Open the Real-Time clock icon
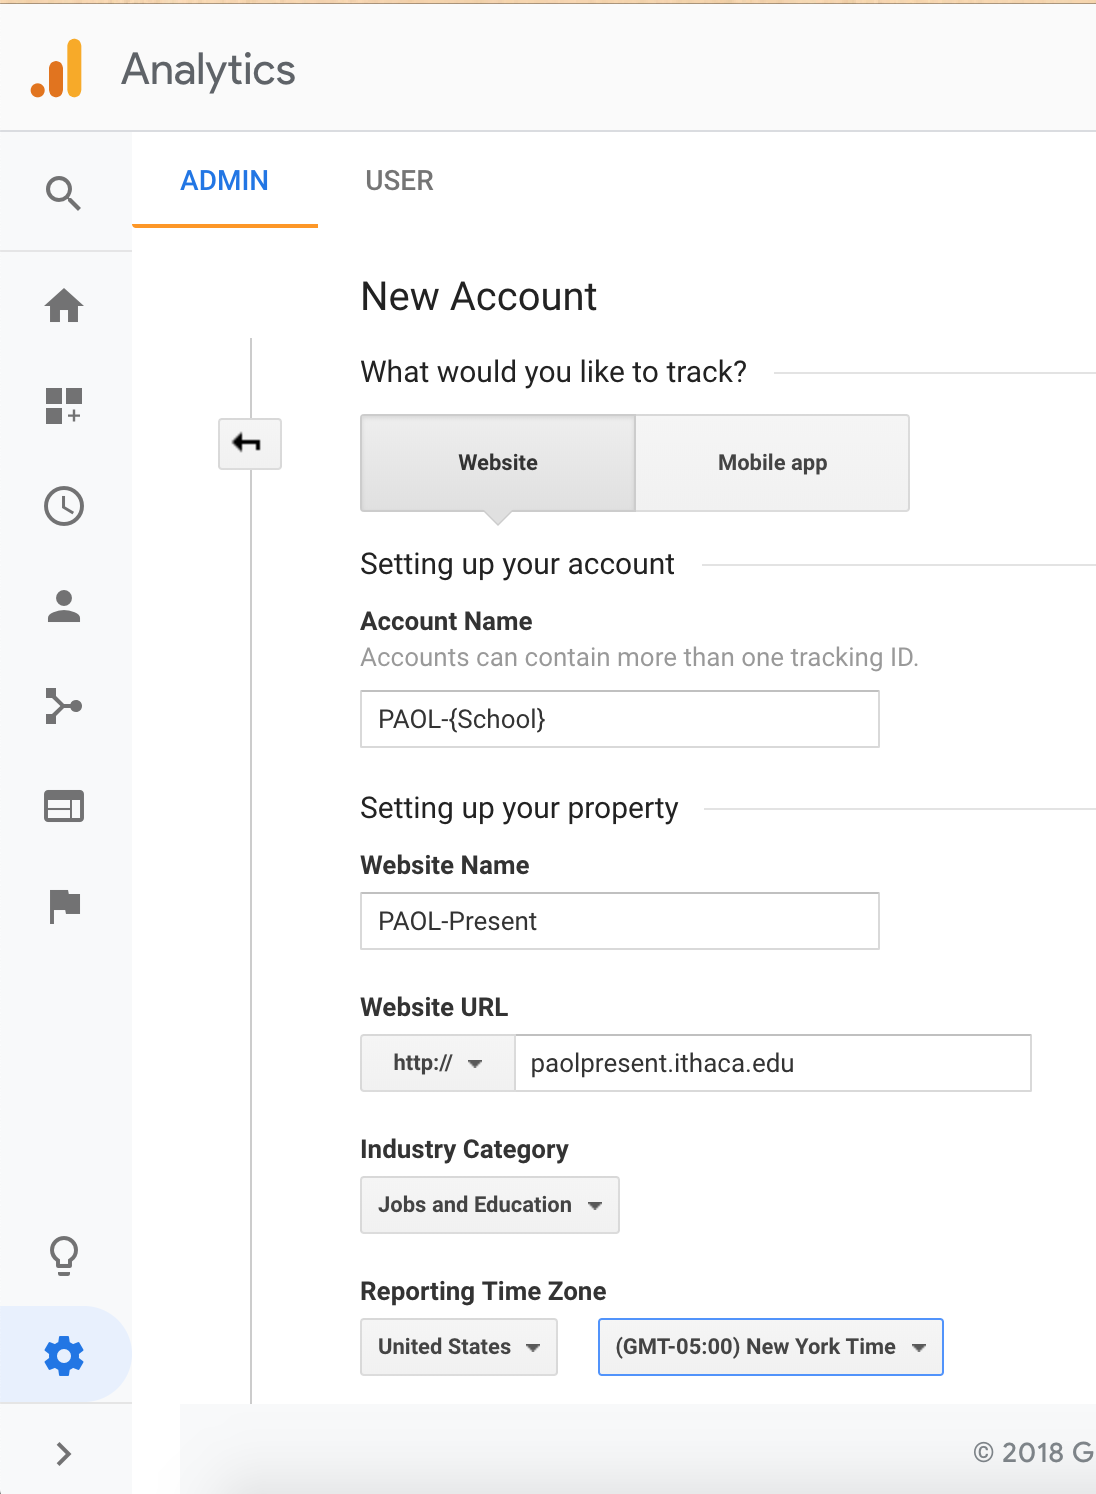Screen dimensions: 1096x1494 click(x=64, y=506)
